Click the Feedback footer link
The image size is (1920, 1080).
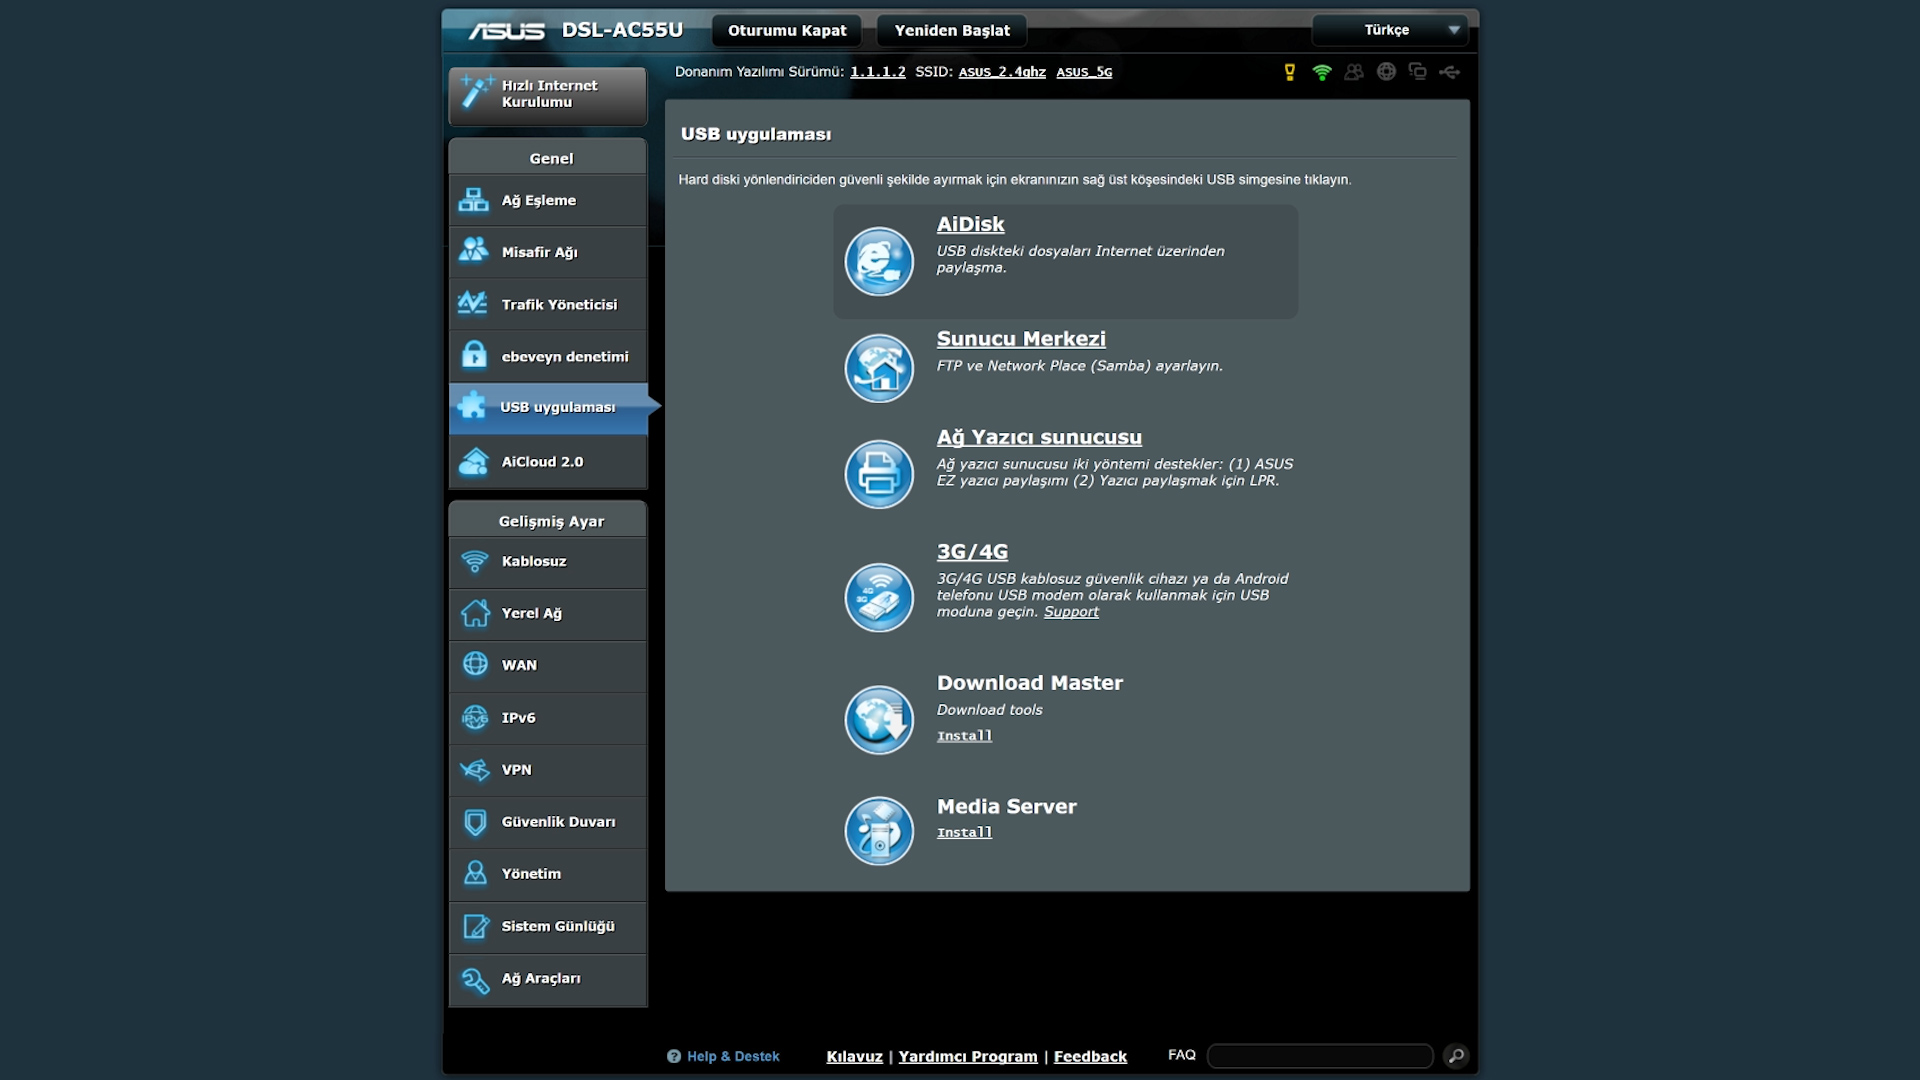[x=1090, y=1056]
